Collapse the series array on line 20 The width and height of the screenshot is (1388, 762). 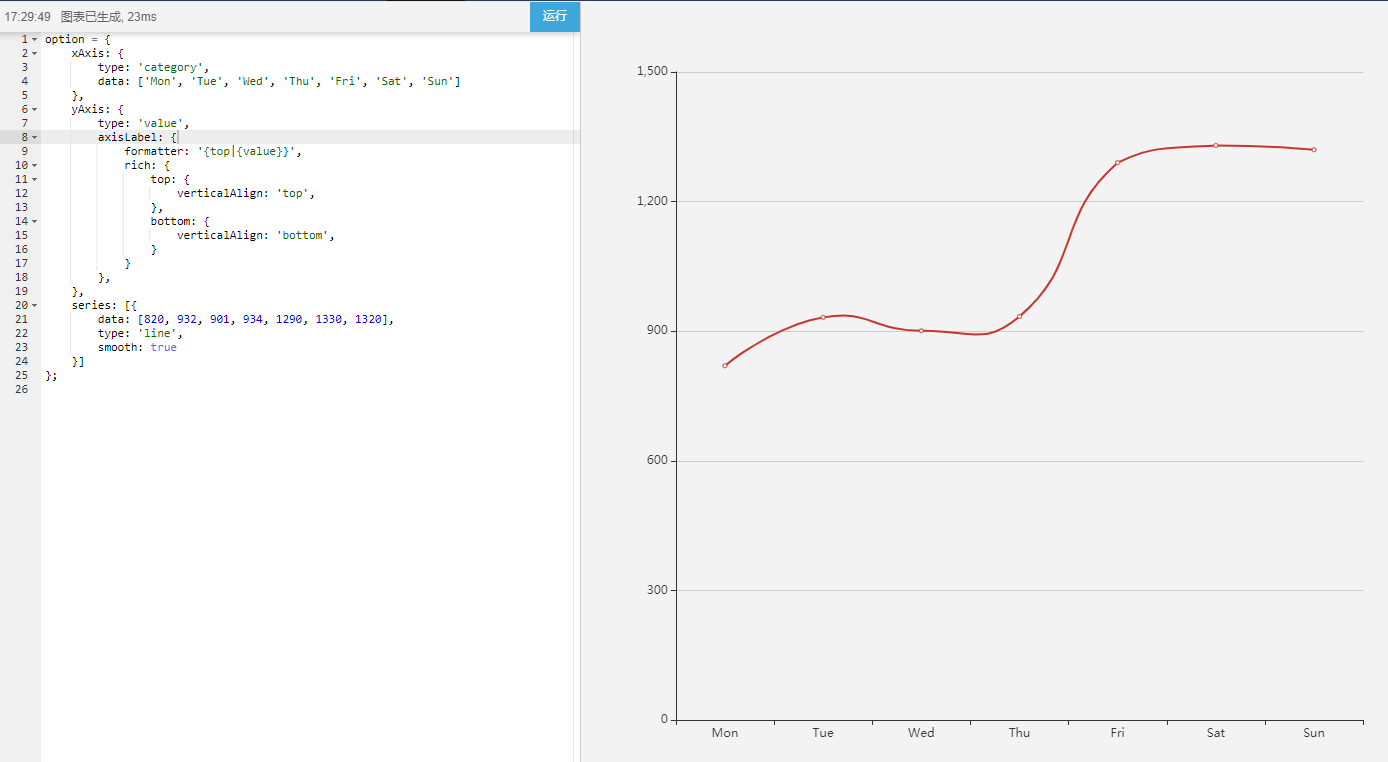point(35,305)
